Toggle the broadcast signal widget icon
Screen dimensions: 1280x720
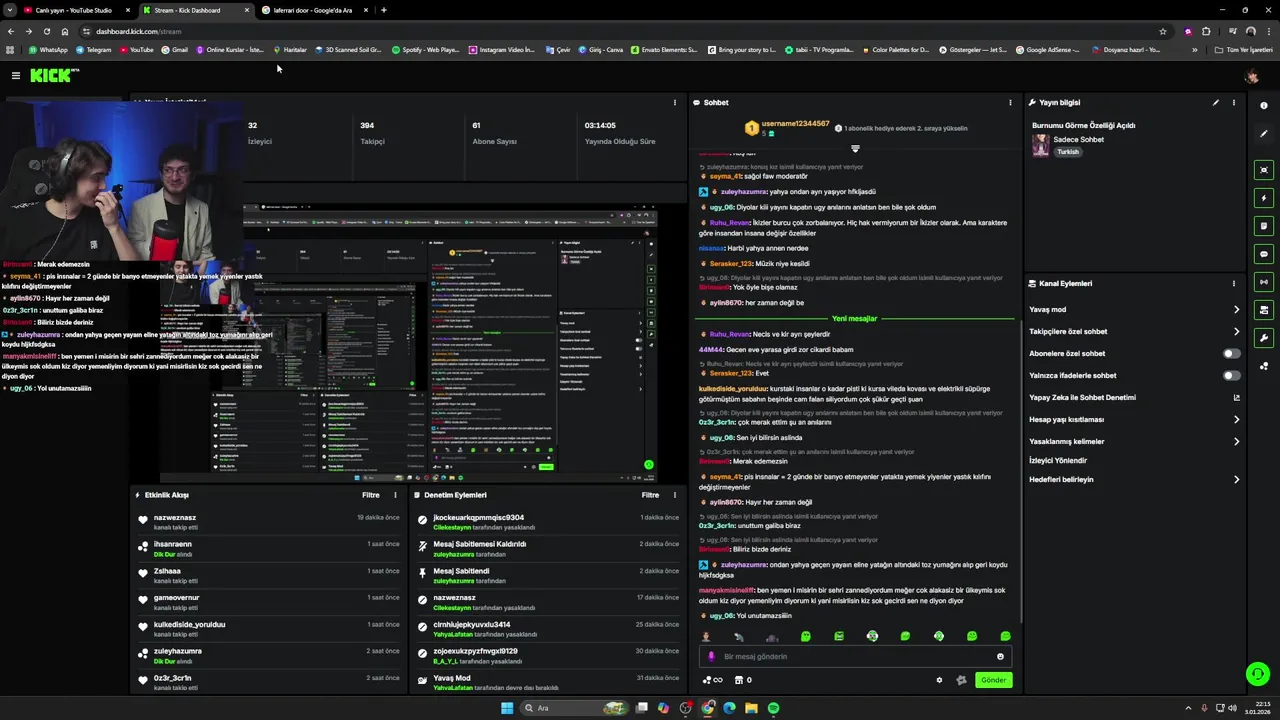[x=1264, y=282]
